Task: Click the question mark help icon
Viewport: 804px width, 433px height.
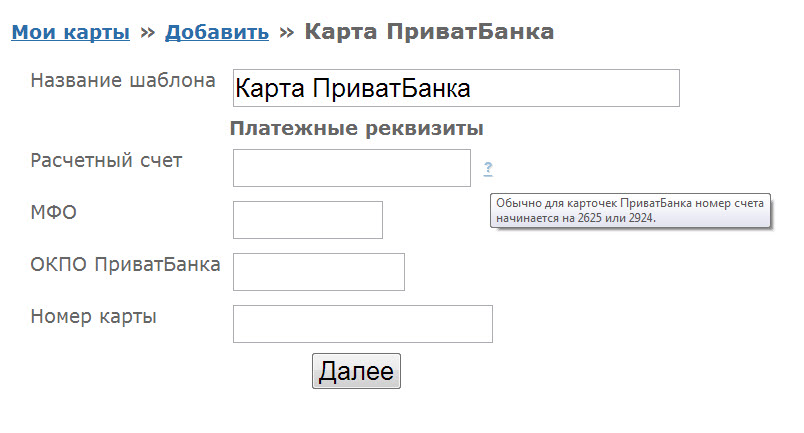Action: [488, 169]
